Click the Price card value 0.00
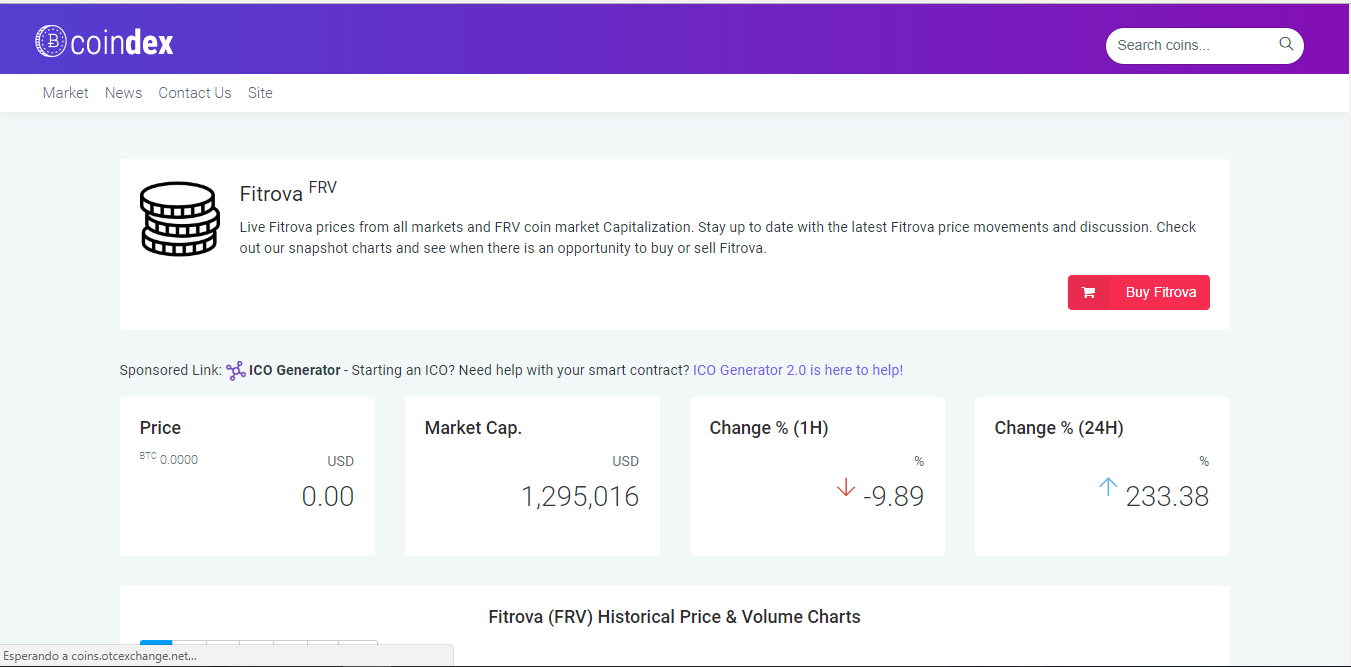Viewport: 1351px width, 667px height. click(328, 496)
